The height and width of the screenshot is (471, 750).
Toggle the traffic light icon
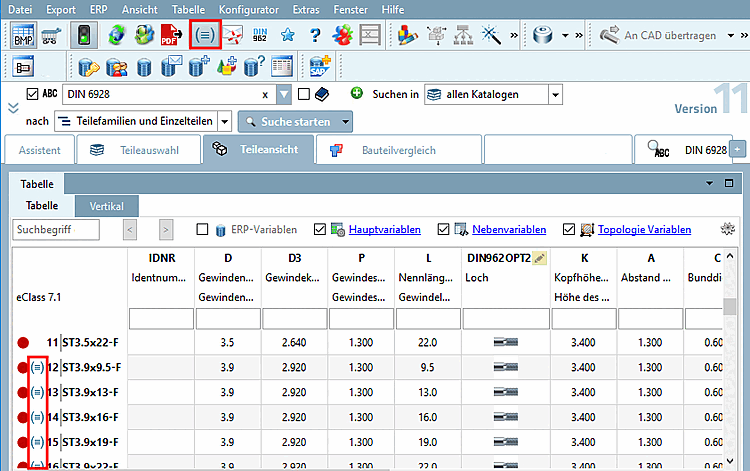tap(84, 35)
